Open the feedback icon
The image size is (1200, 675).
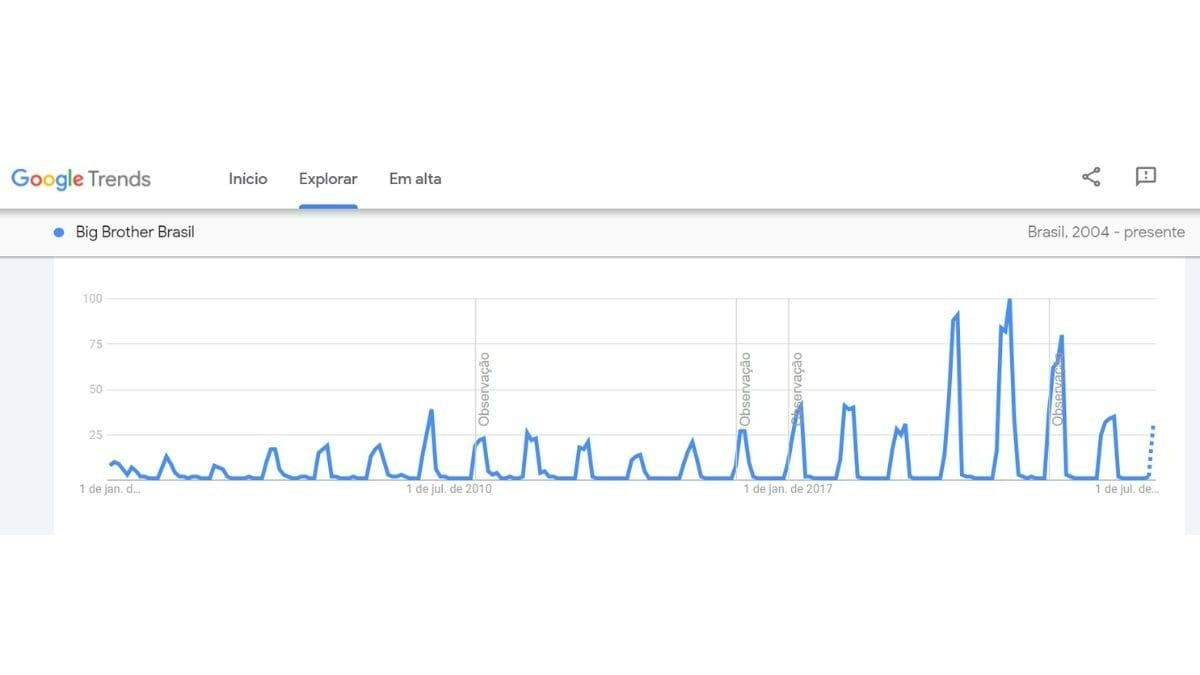coord(1146,177)
